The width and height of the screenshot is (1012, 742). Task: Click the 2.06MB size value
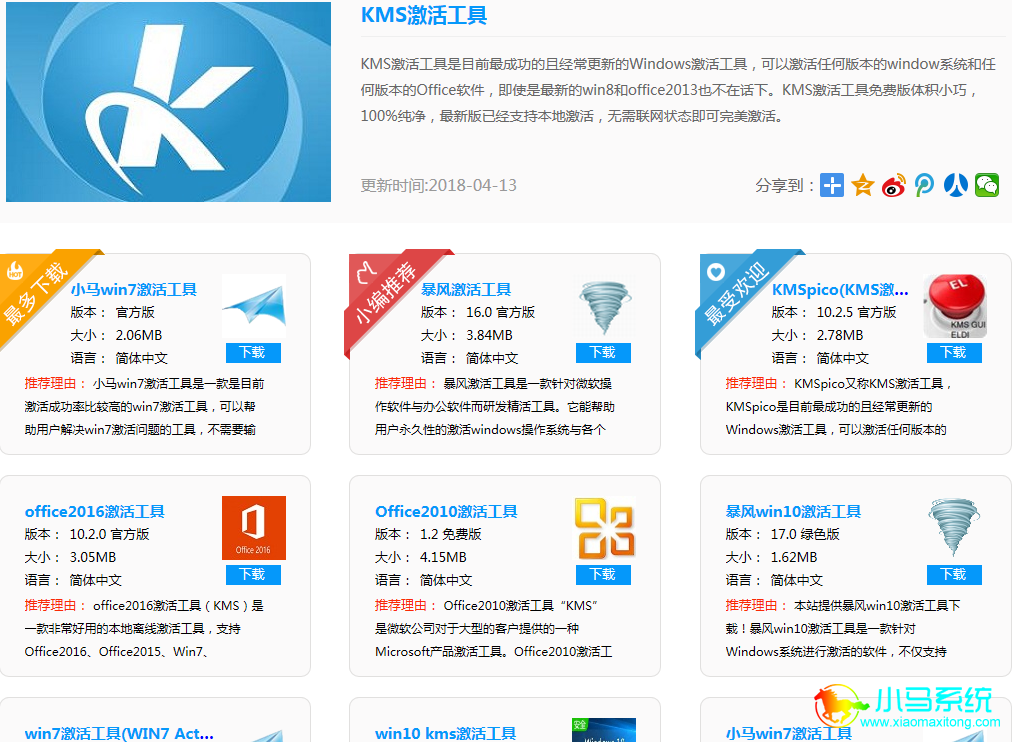(139, 336)
